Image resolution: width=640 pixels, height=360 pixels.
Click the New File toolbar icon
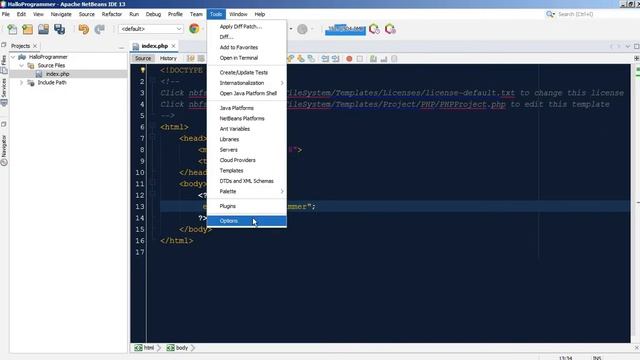tap(12, 29)
